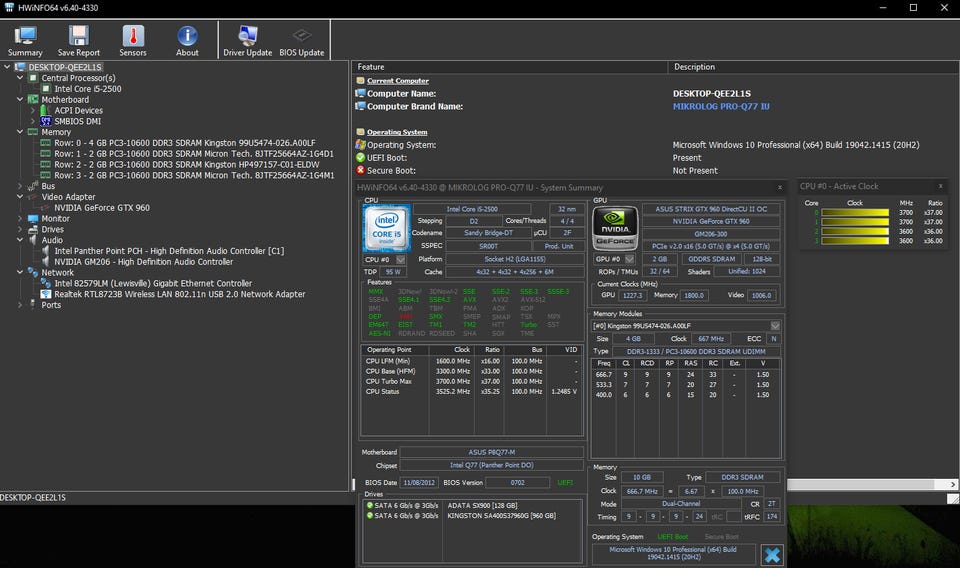This screenshot has height=568, width=960.
Task: Click the Core 0 clock bar
Action: pyautogui.click(x=855, y=213)
